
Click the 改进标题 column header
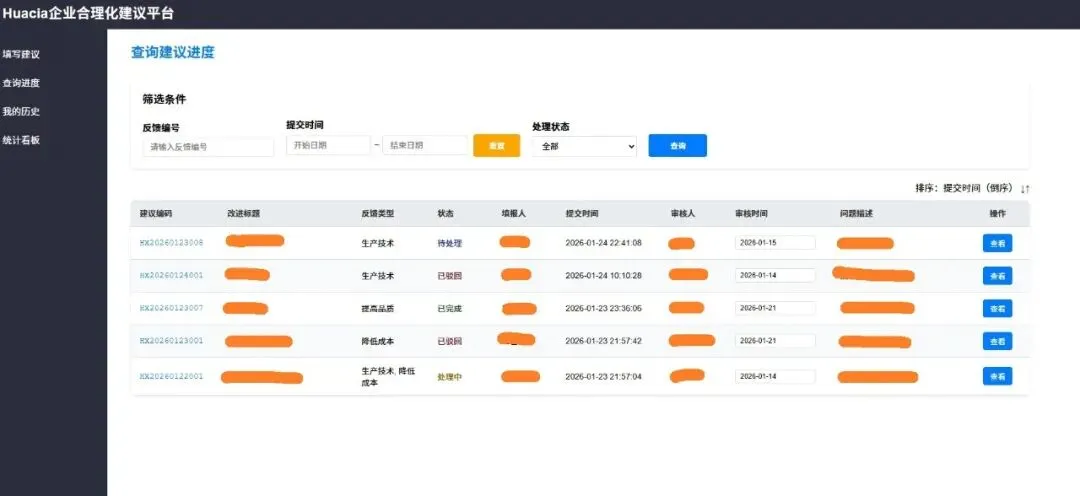243,214
